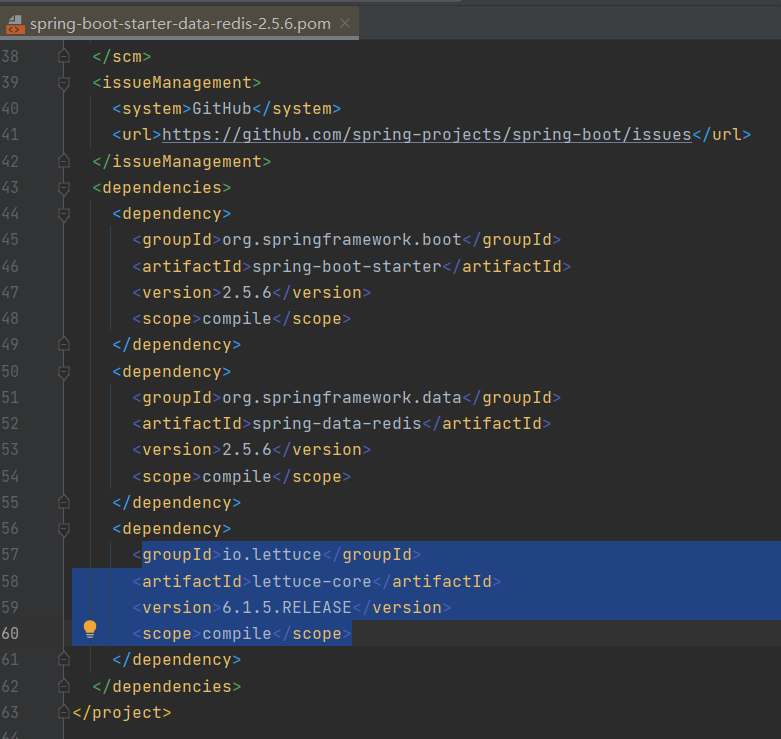Click the fold end marker on line 61
The width and height of the screenshot is (781, 739).
(x=64, y=659)
